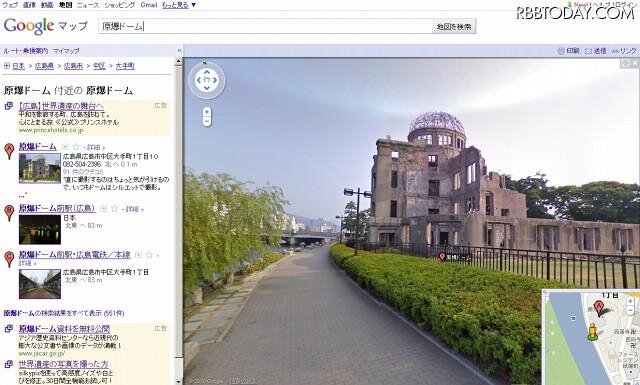Click red marker B beside 原爆ドーム前駅
Viewport: 640px width, 385px height.
(9, 213)
